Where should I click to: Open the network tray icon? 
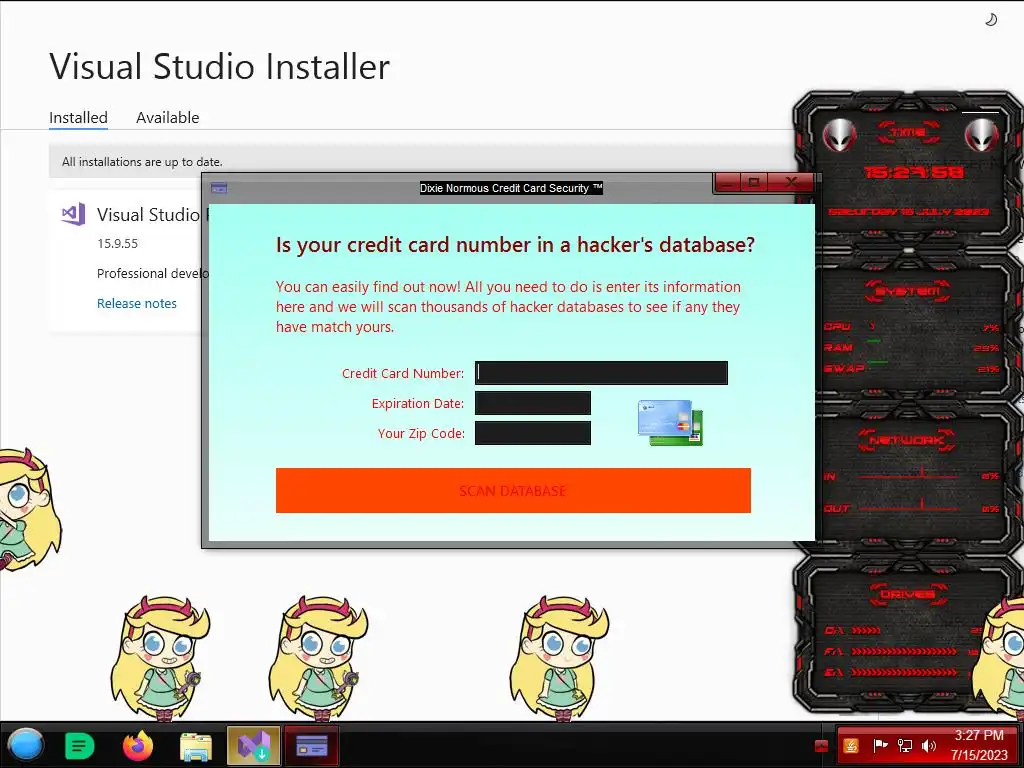904,746
